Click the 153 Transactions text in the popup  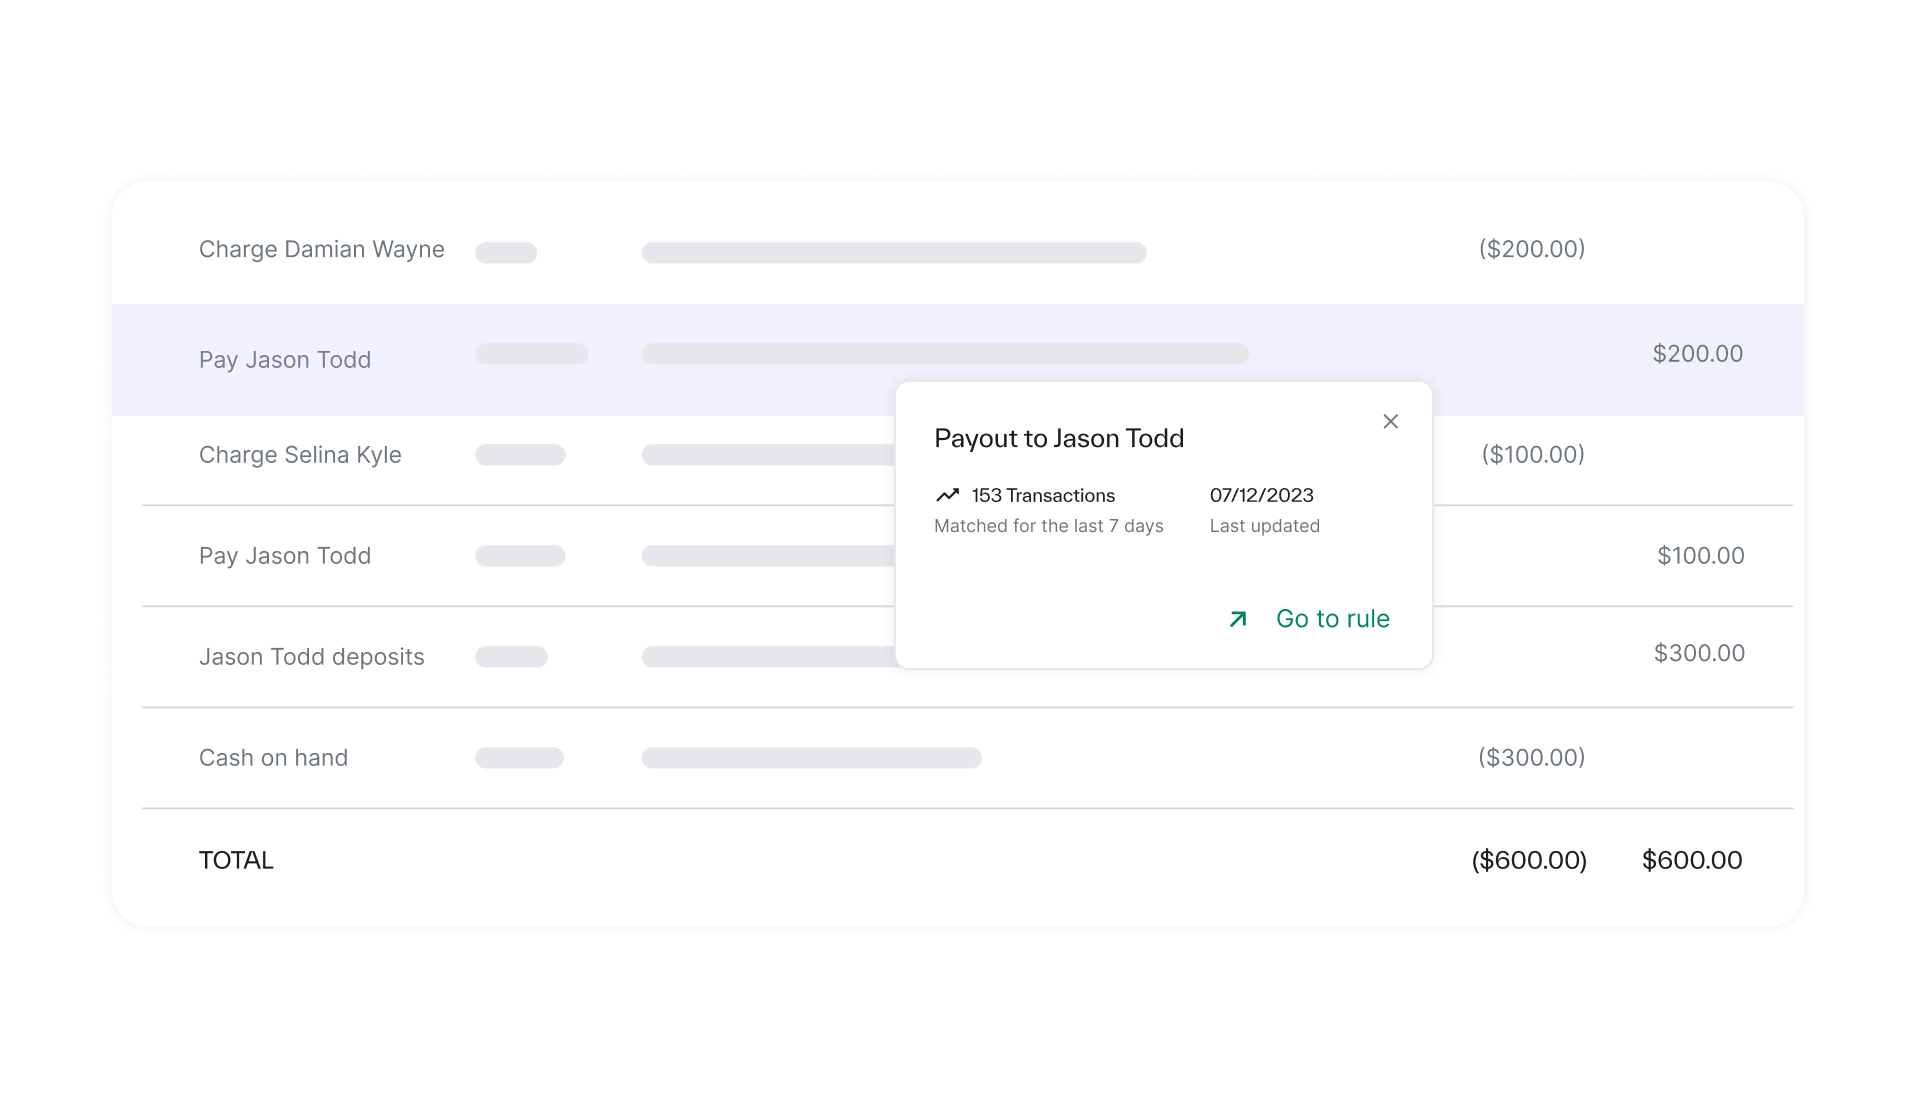(1042, 495)
